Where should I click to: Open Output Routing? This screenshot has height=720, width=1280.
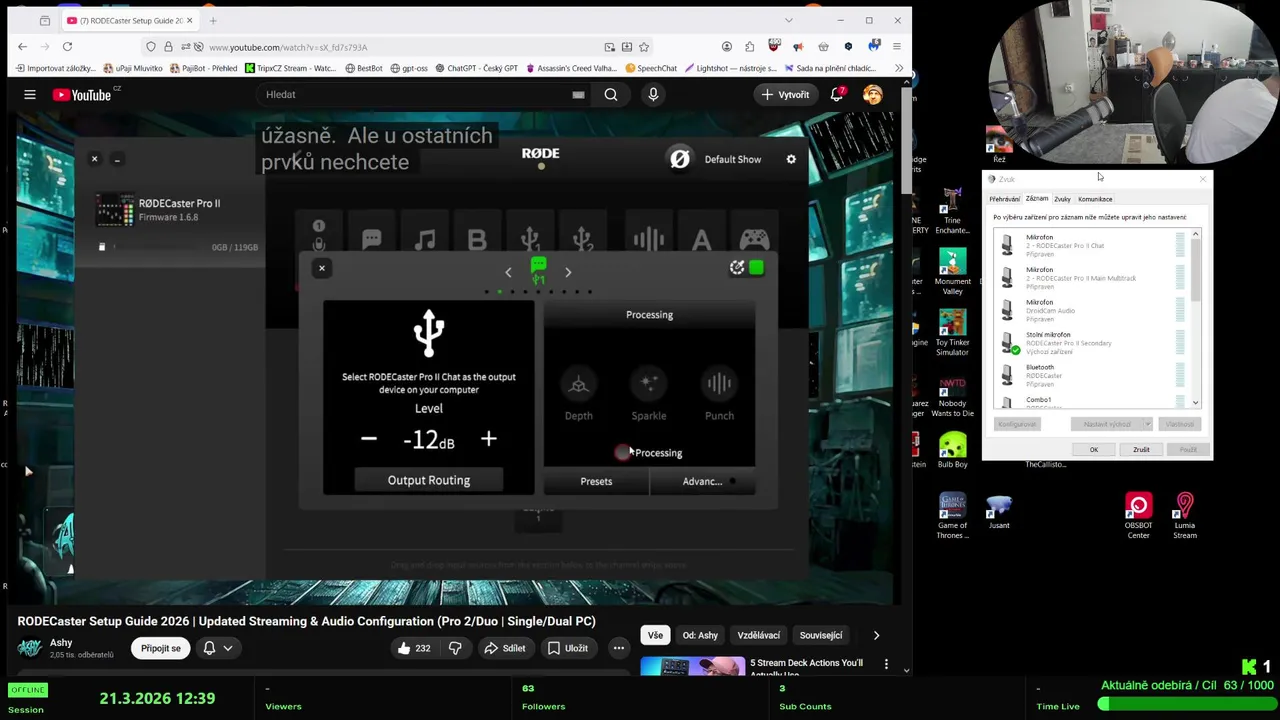tap(428, 480)
